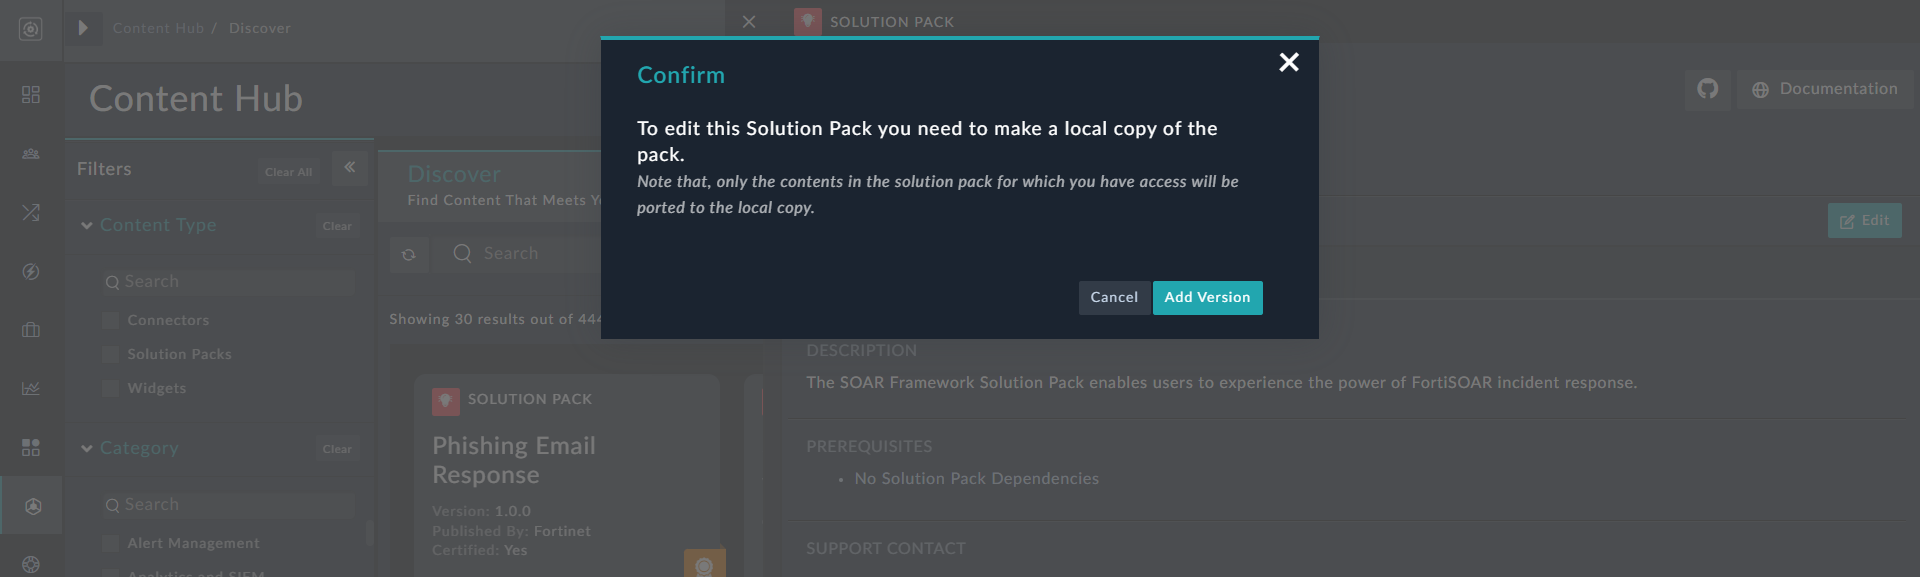Image resolution: width=1920 pixels, height=577 pixels.
Task: Open the crossed-arrows sidebar icon
Action: [31, 212]
